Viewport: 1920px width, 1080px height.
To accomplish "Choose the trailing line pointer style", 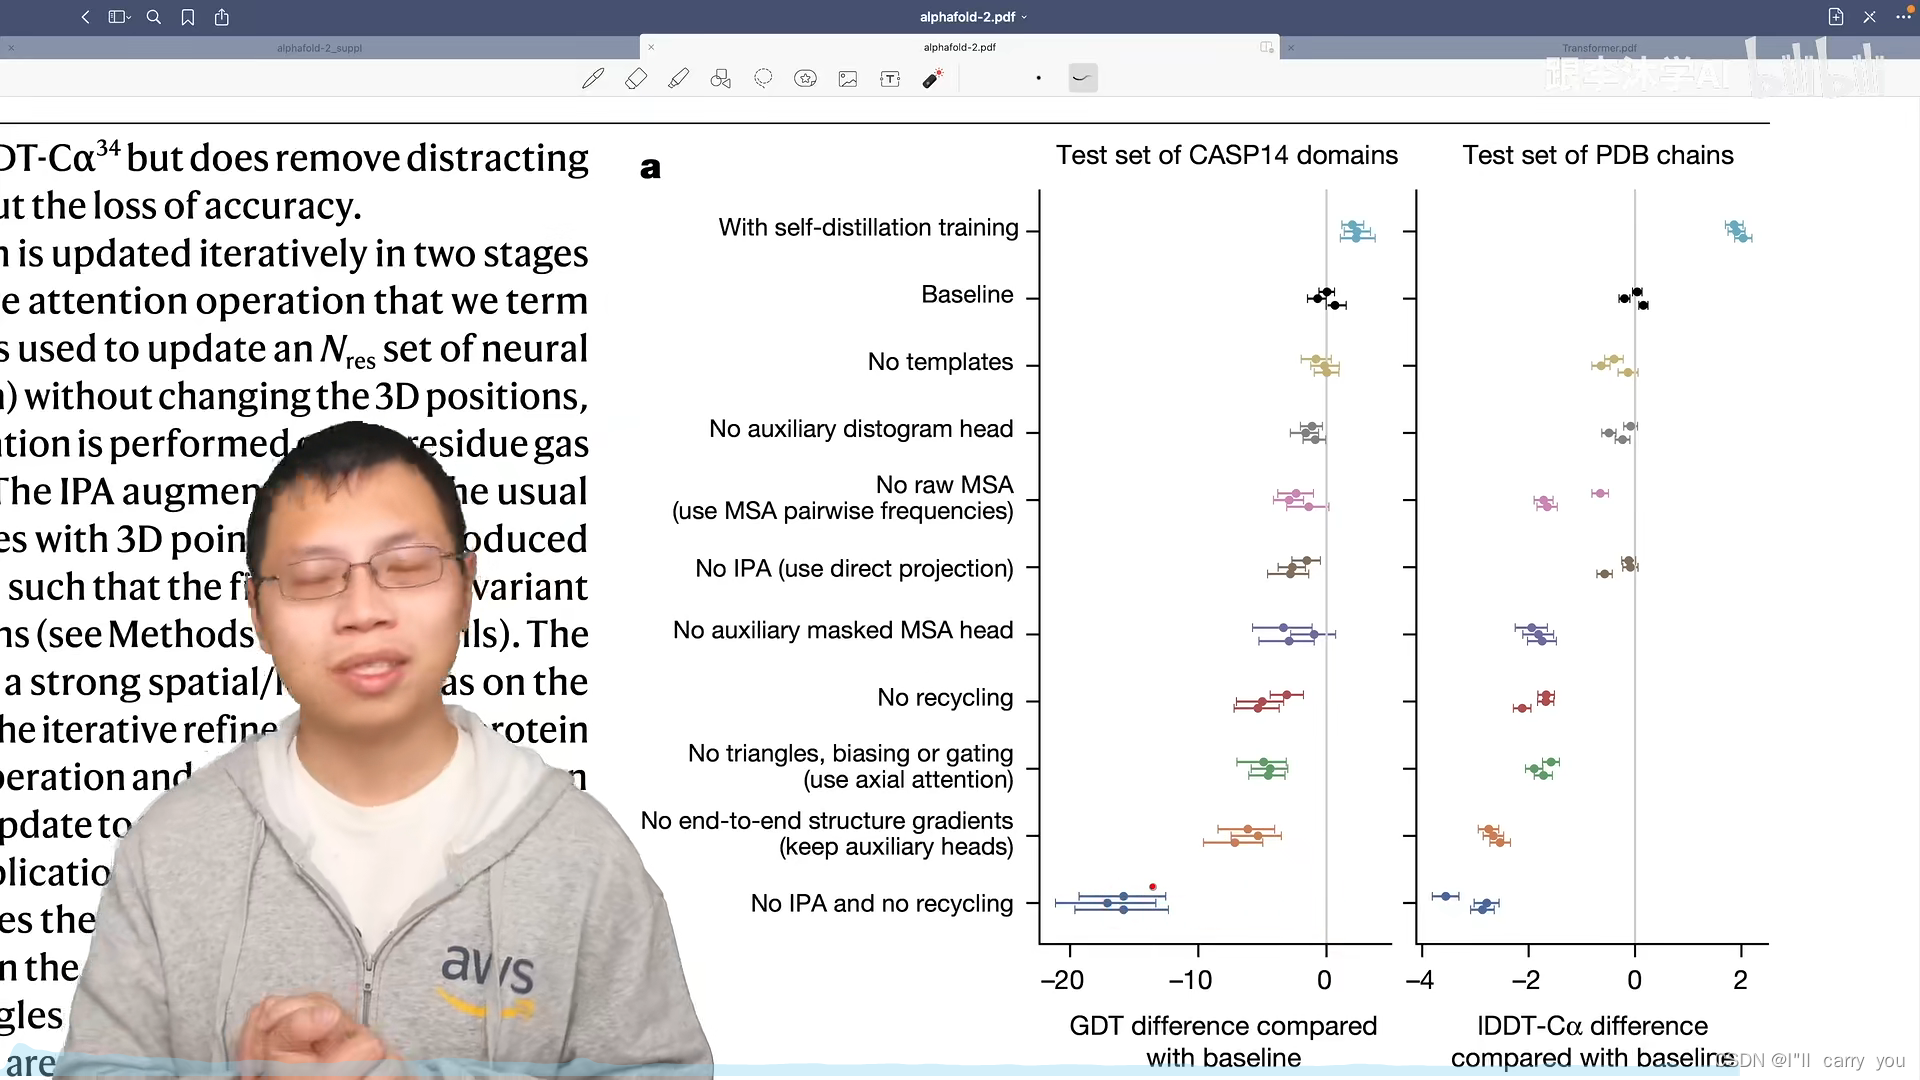I will [x=1082, y=78].
